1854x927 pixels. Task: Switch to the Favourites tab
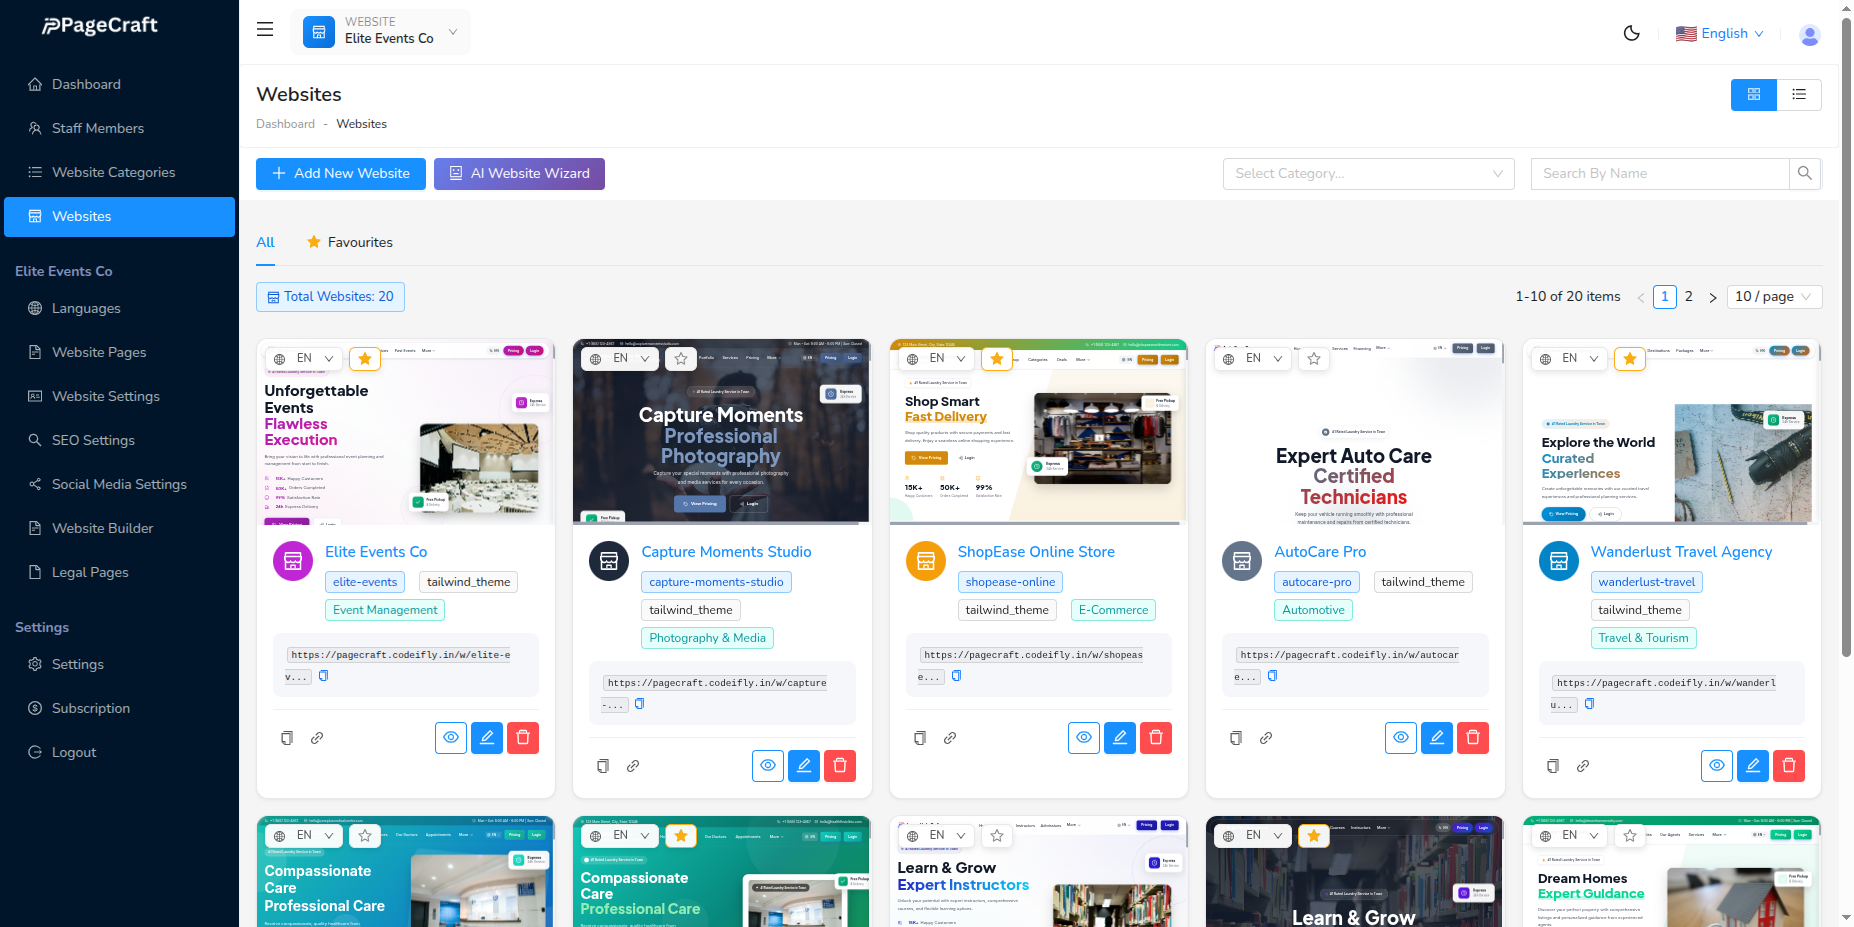(x=360, y=242)
